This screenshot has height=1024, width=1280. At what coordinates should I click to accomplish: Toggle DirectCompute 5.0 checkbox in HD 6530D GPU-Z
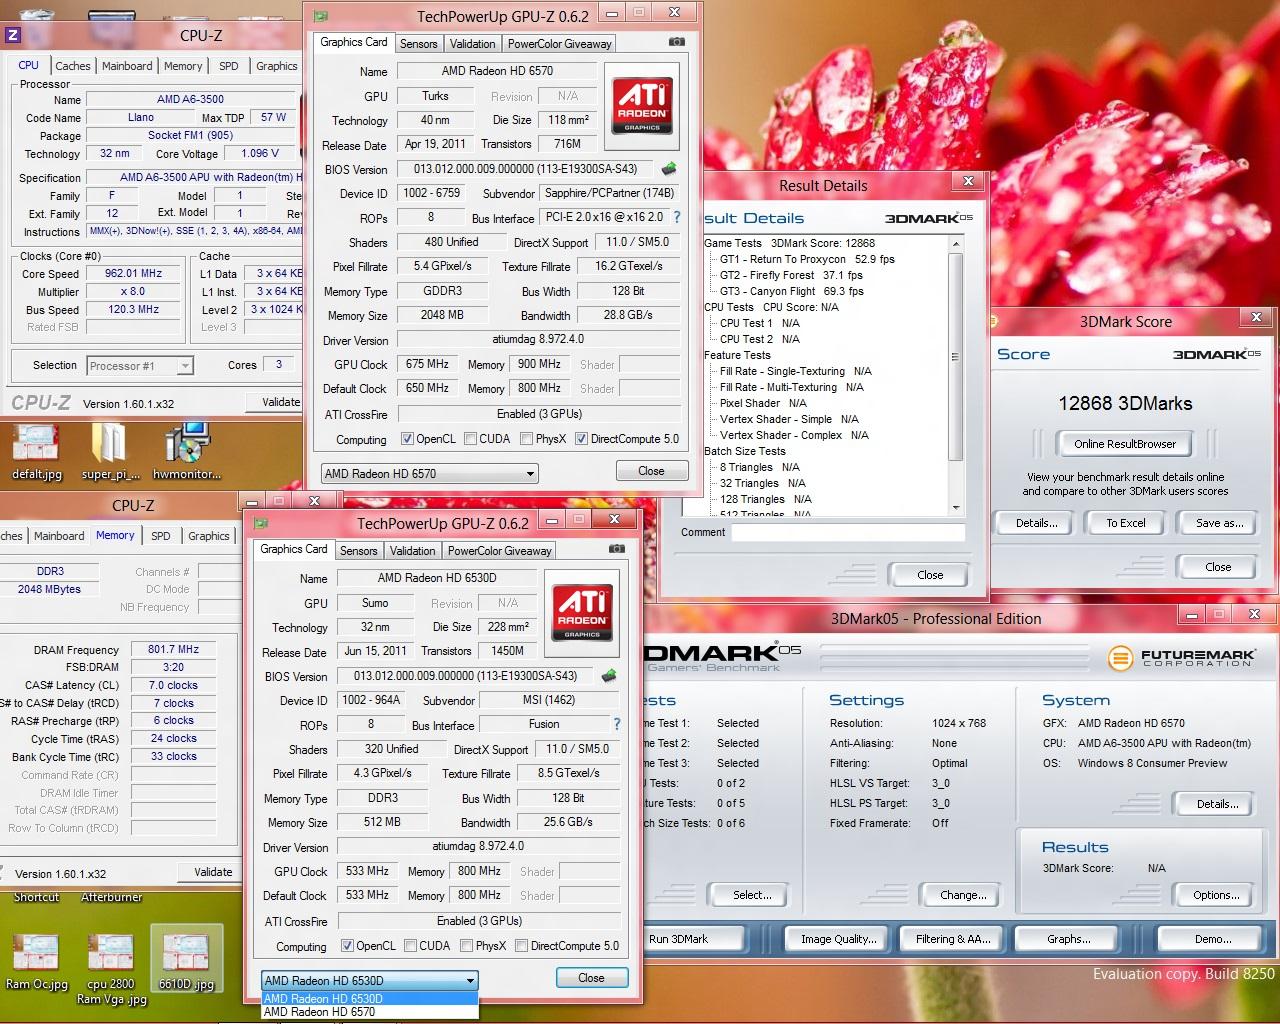click(x=521, y=946)
